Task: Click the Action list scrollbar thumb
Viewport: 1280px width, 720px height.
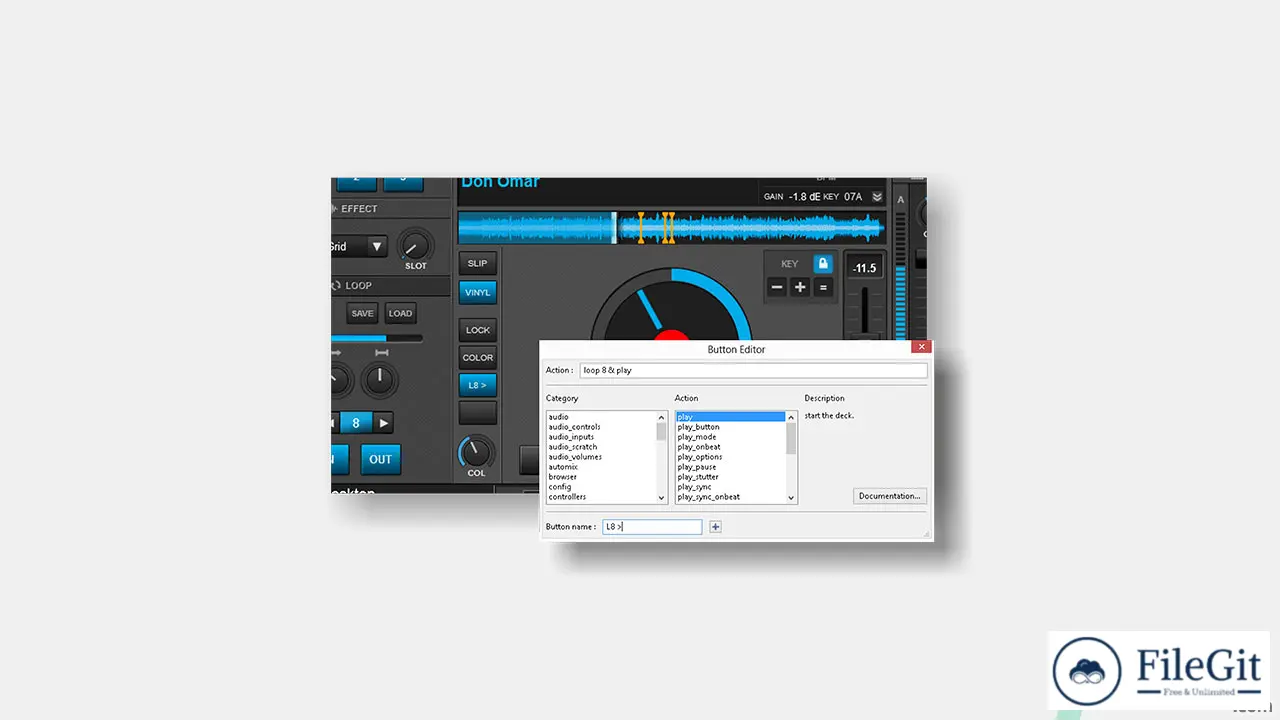Action: tap(791, 438)
